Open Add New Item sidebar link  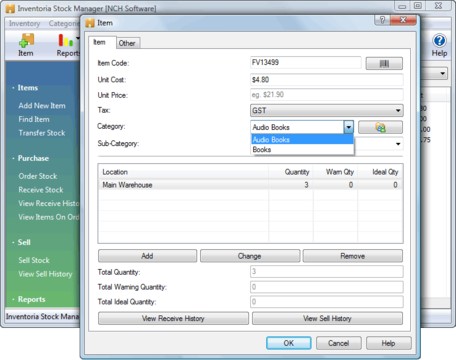tap(42, 106)
